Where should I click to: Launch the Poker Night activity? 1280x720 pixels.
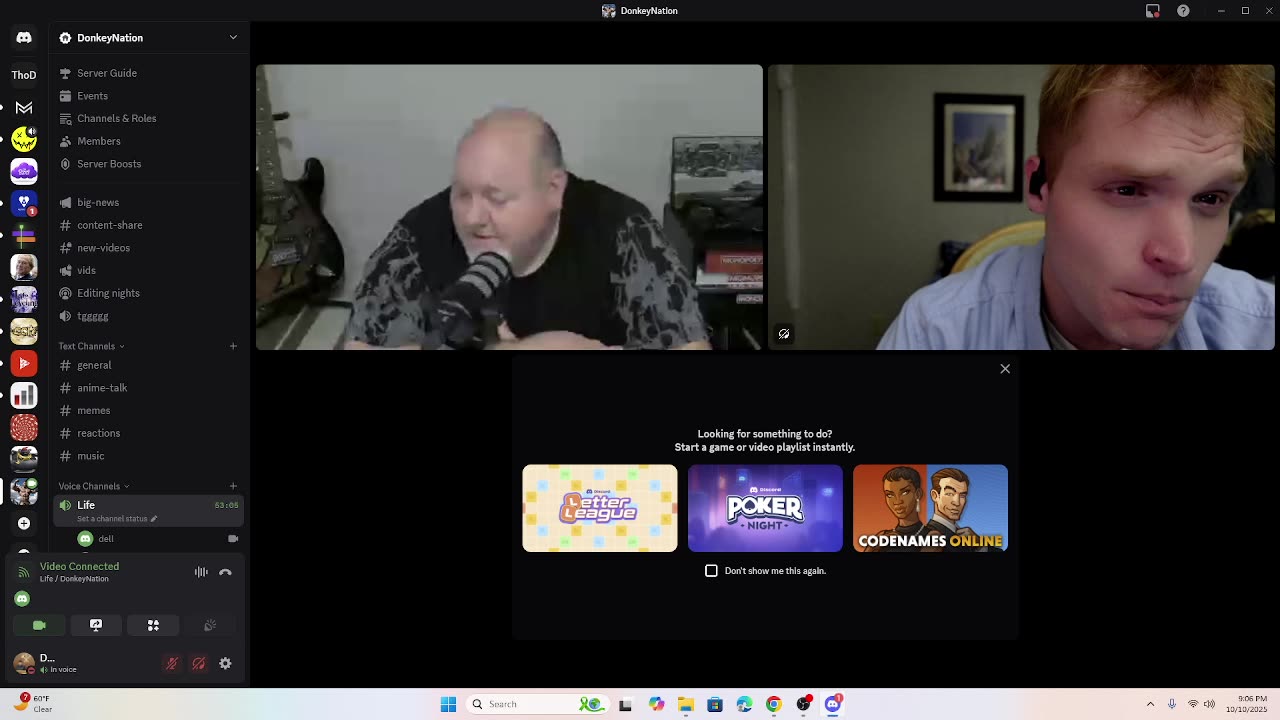click(x=765, y=508)
